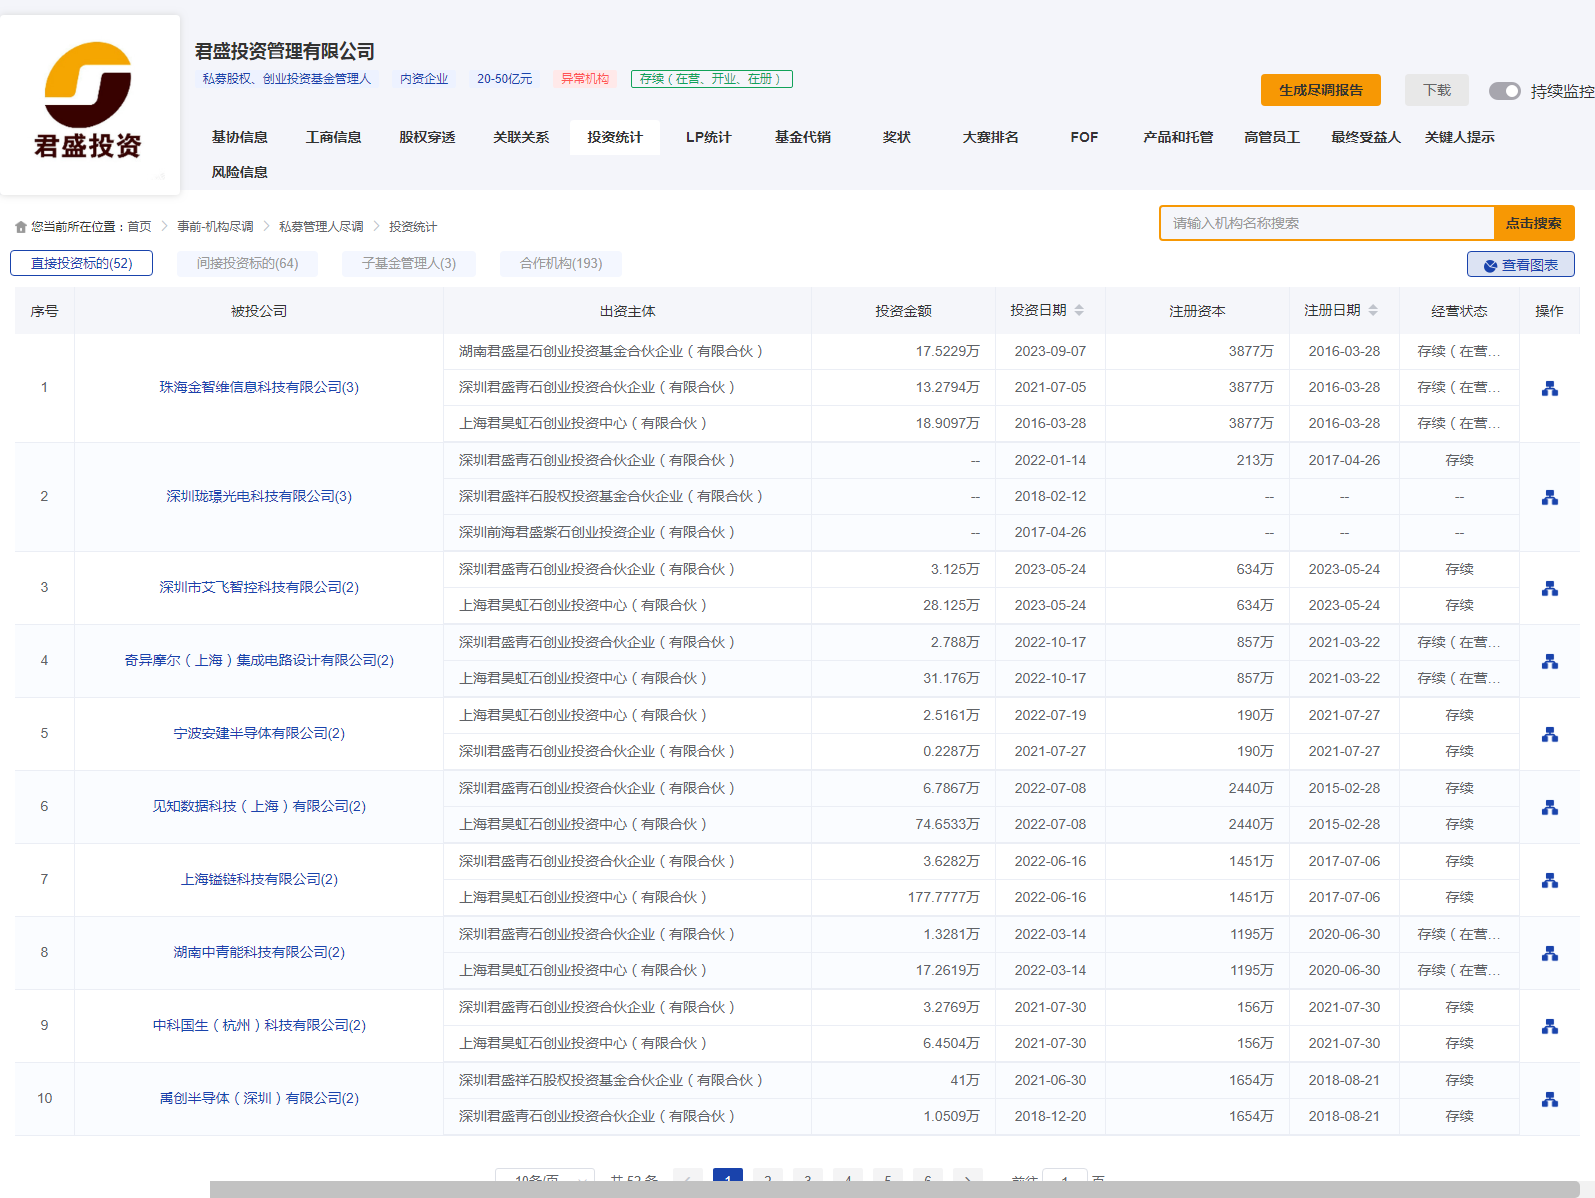
Task: Click the 生成尽调报告 button
Action: [1320, 90]
